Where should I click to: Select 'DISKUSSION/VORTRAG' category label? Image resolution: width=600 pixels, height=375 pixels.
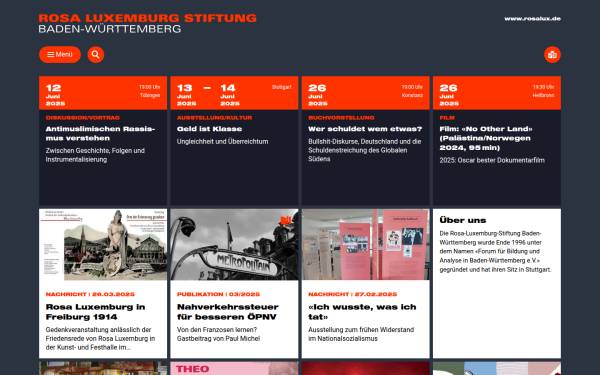point(83,118)
